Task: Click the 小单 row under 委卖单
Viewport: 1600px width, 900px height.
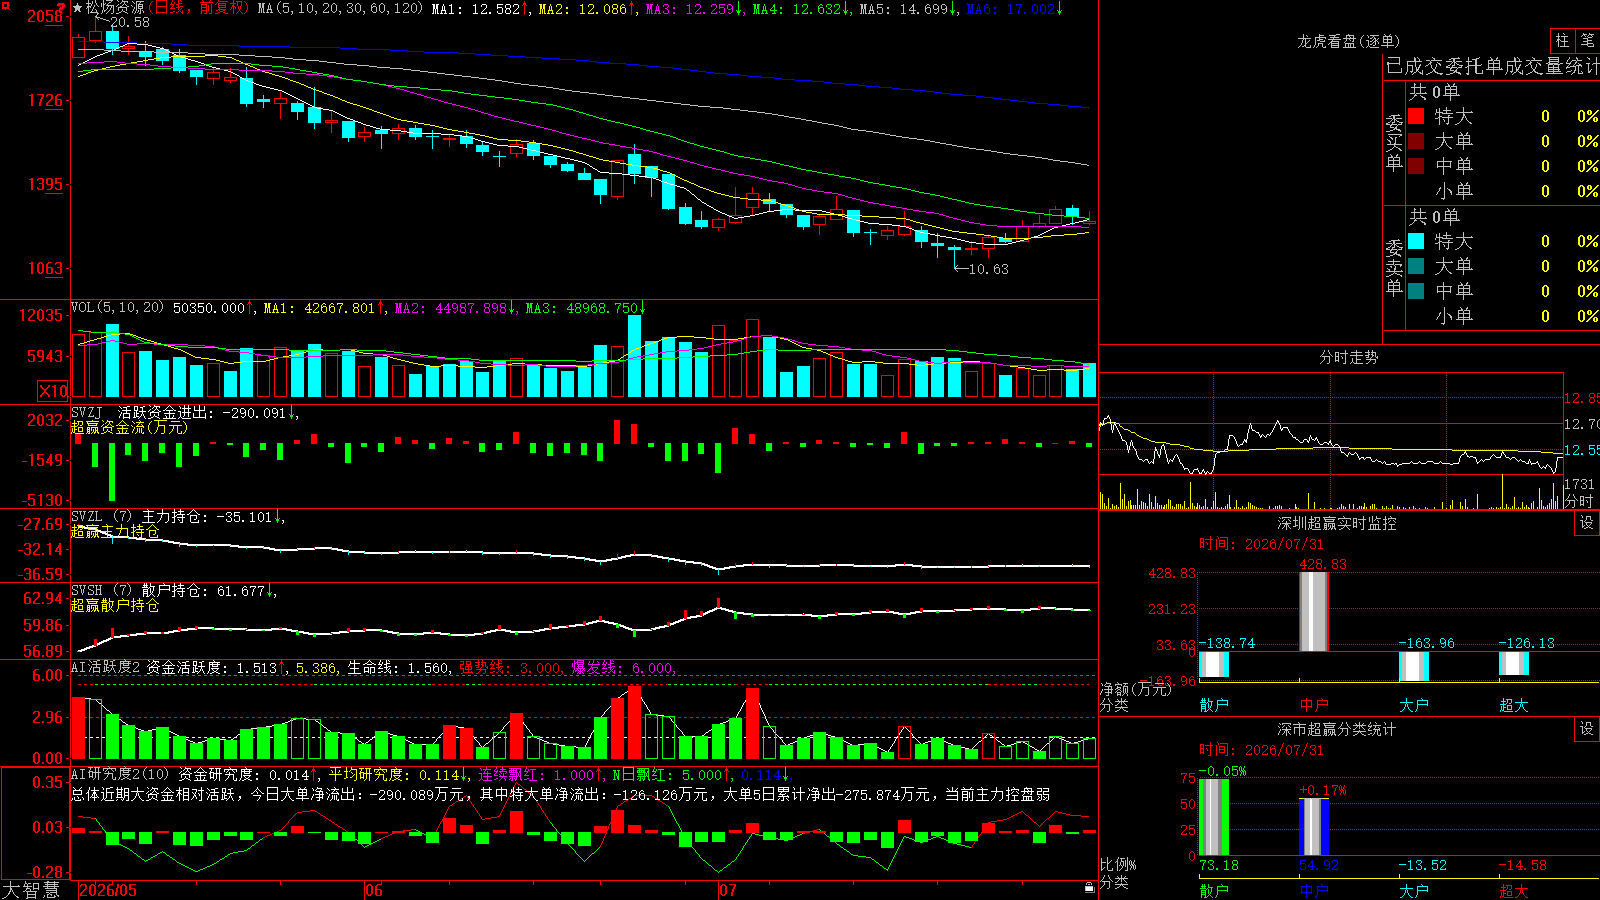Action: click(x=1502, y=316)
